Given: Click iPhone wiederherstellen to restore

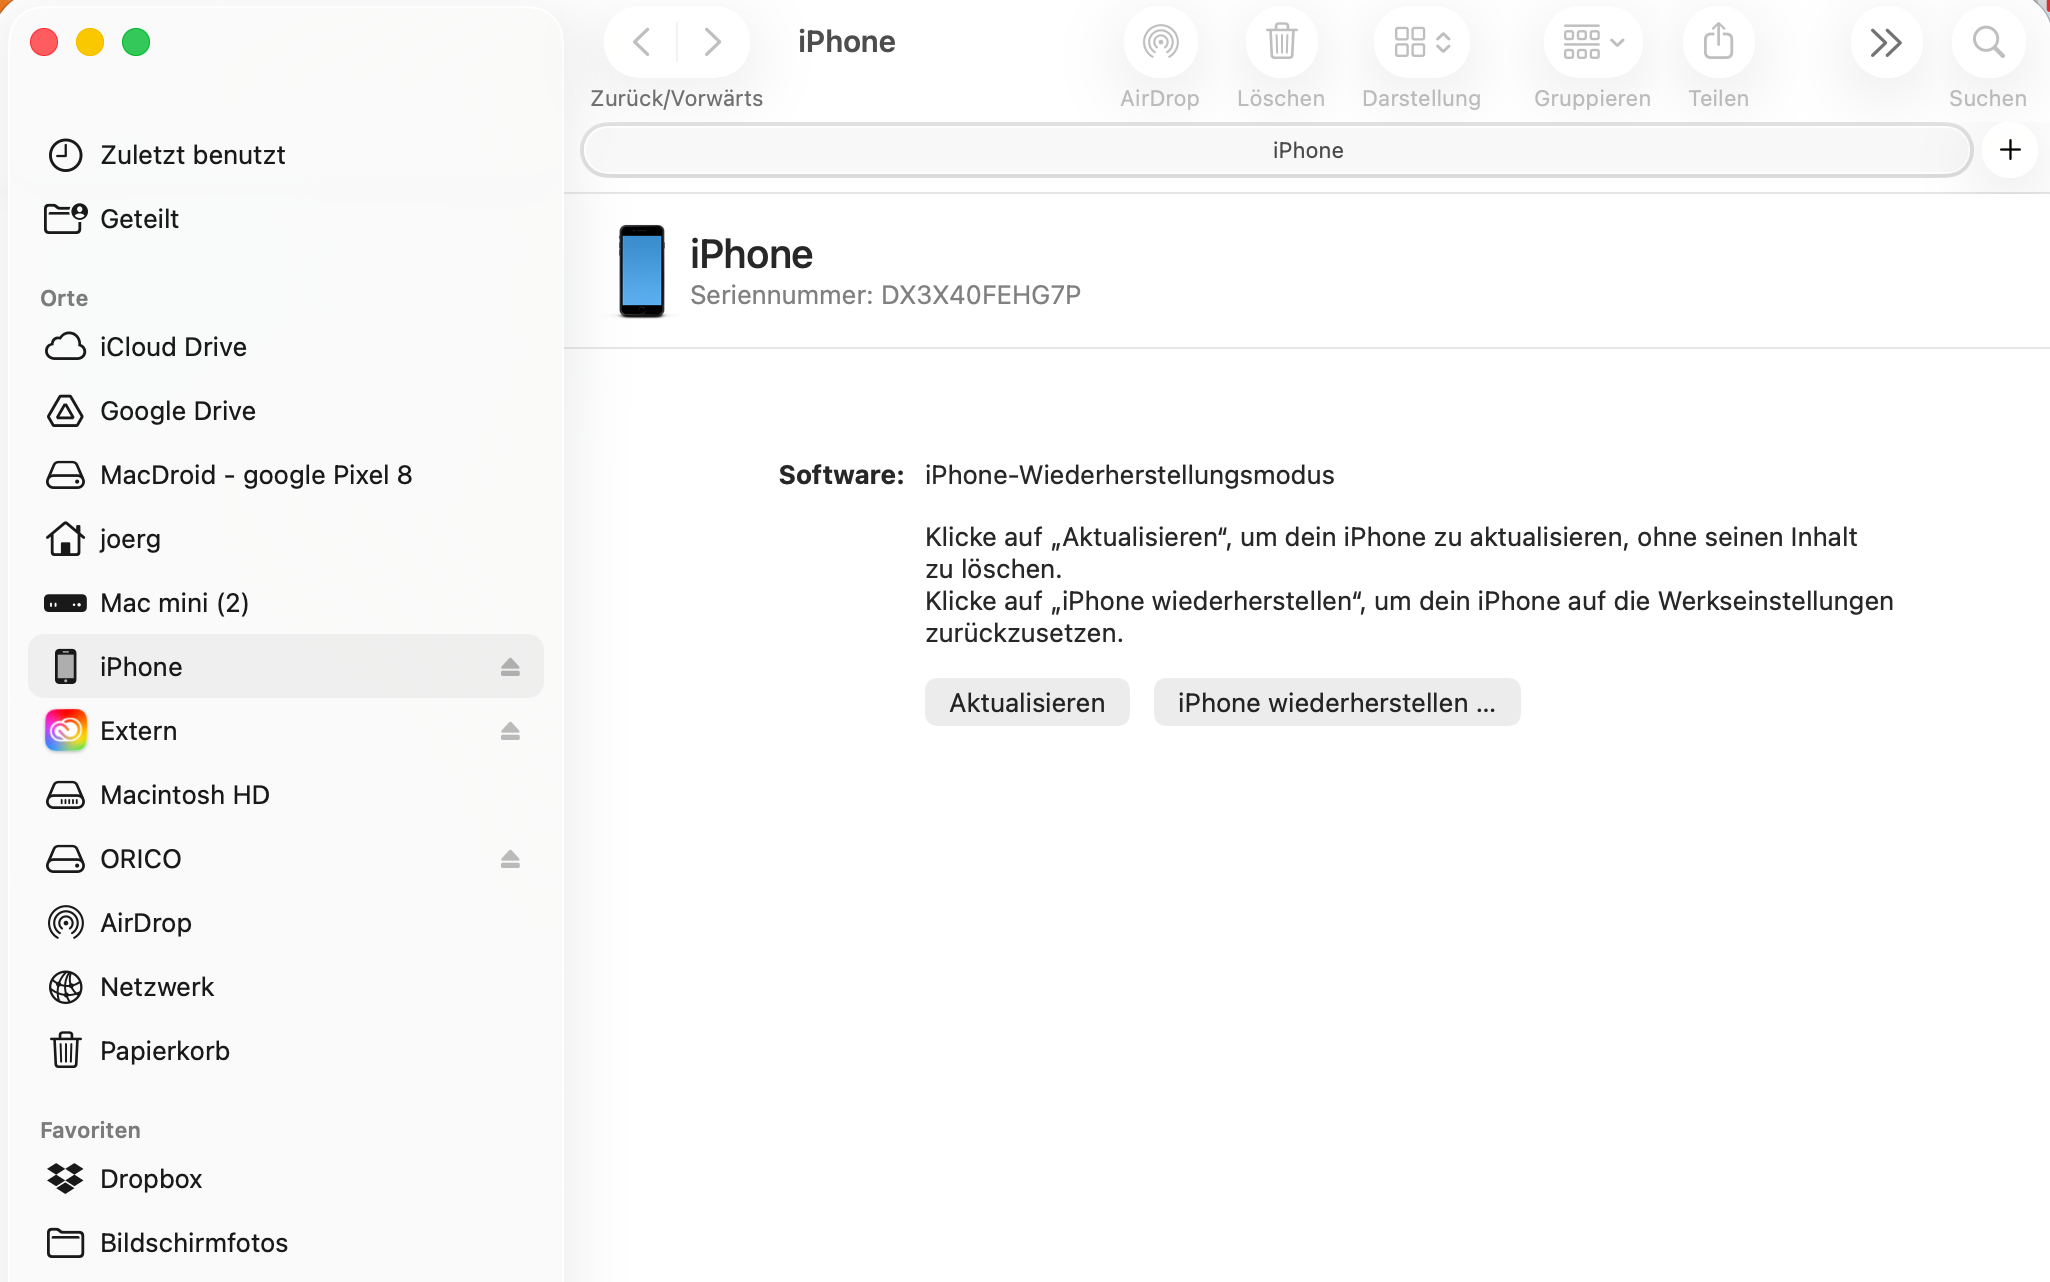Looking at the screenshot, I should [x=1335, y=702].
